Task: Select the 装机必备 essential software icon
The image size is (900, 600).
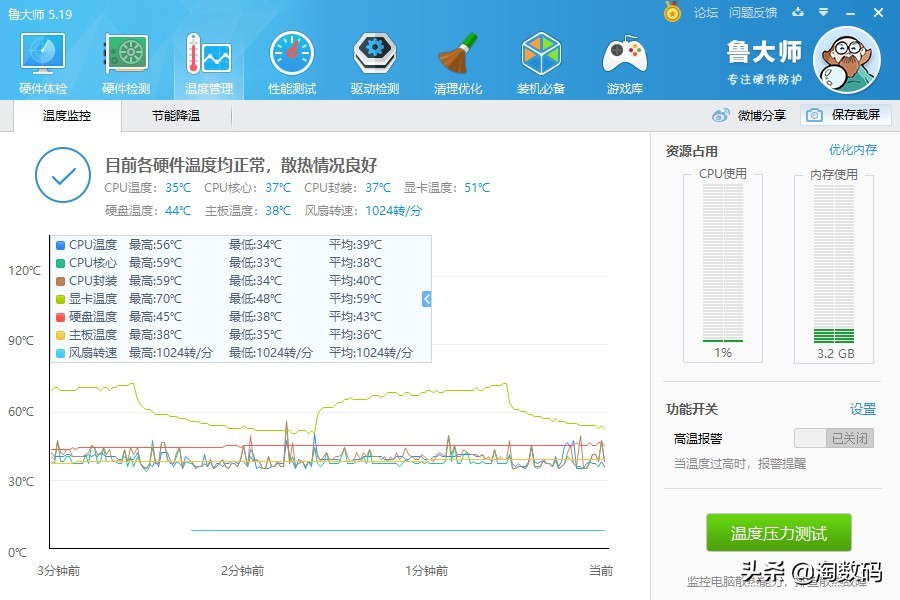Action: (540, 60)
